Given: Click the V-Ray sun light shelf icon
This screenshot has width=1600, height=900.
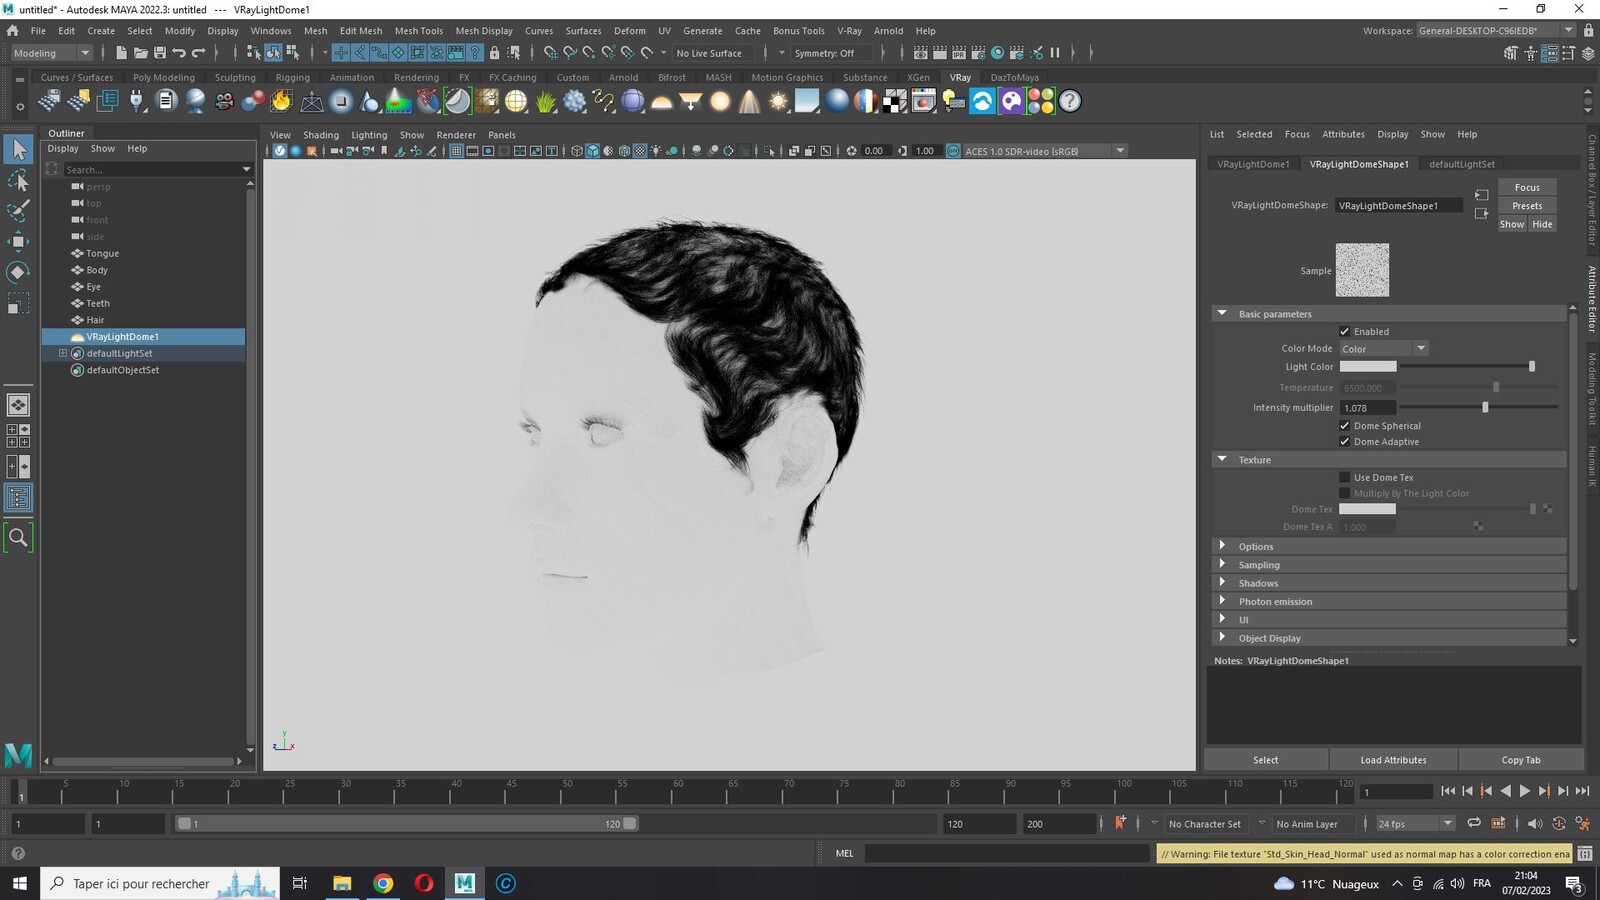Looking at the screenshot, I should tap(778, 101).
